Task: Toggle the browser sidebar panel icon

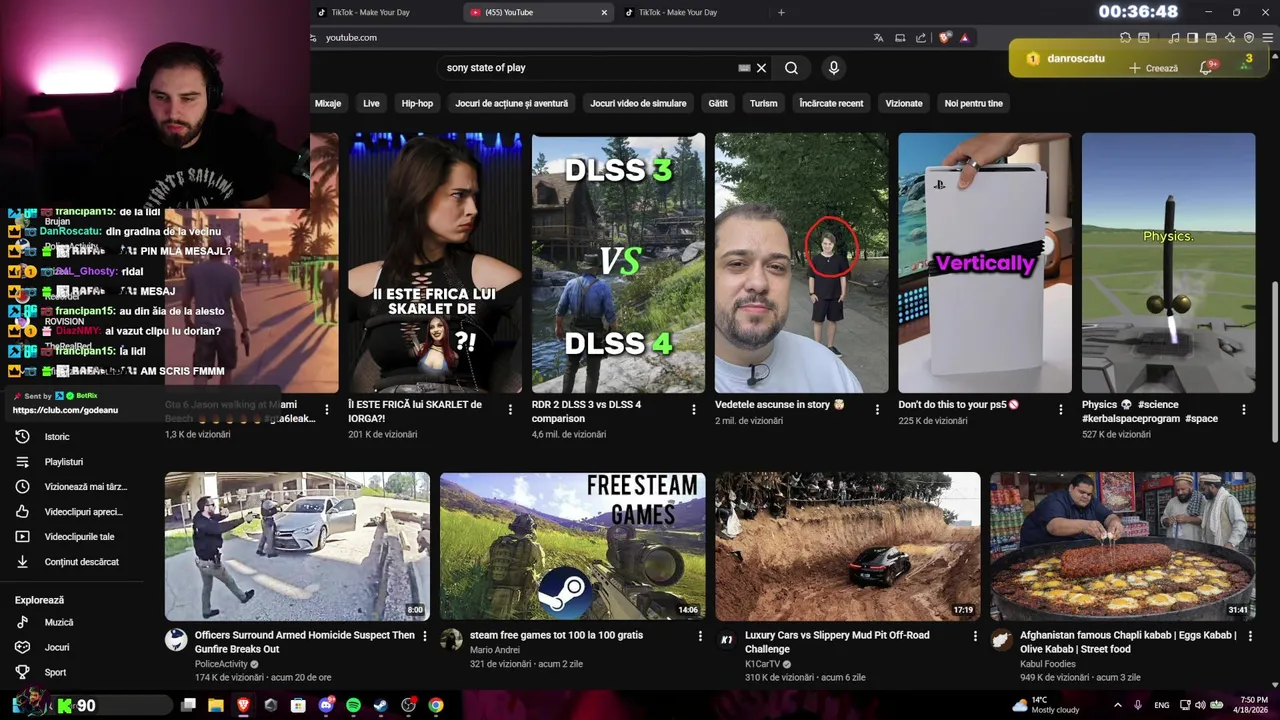Action: tap(1192, 38)
